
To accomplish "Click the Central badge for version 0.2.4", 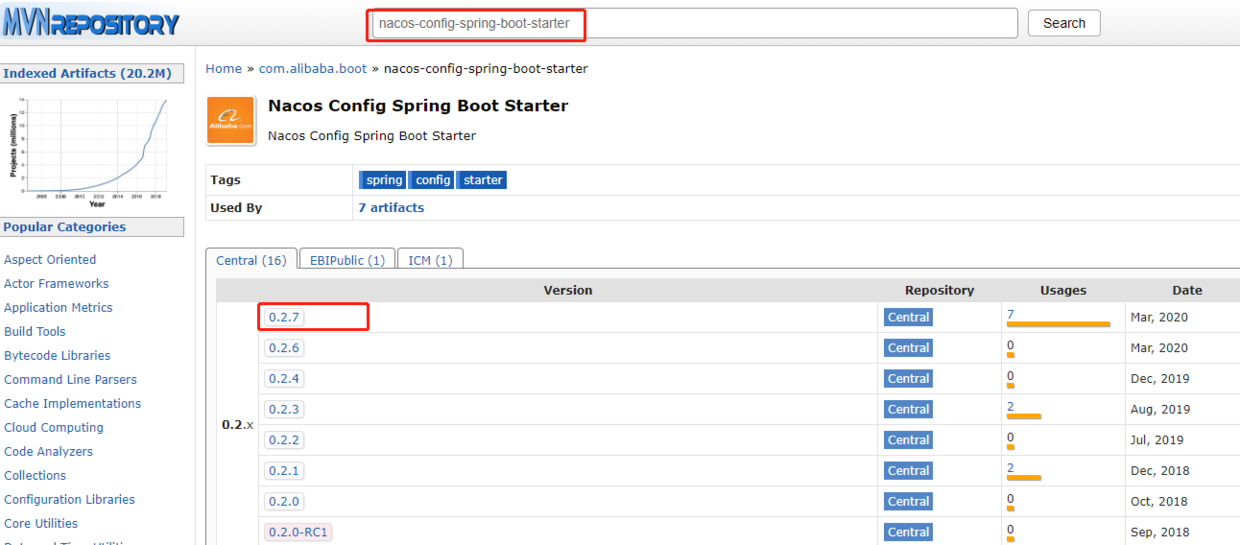I will pyautogui.click(x=908, y=379).
